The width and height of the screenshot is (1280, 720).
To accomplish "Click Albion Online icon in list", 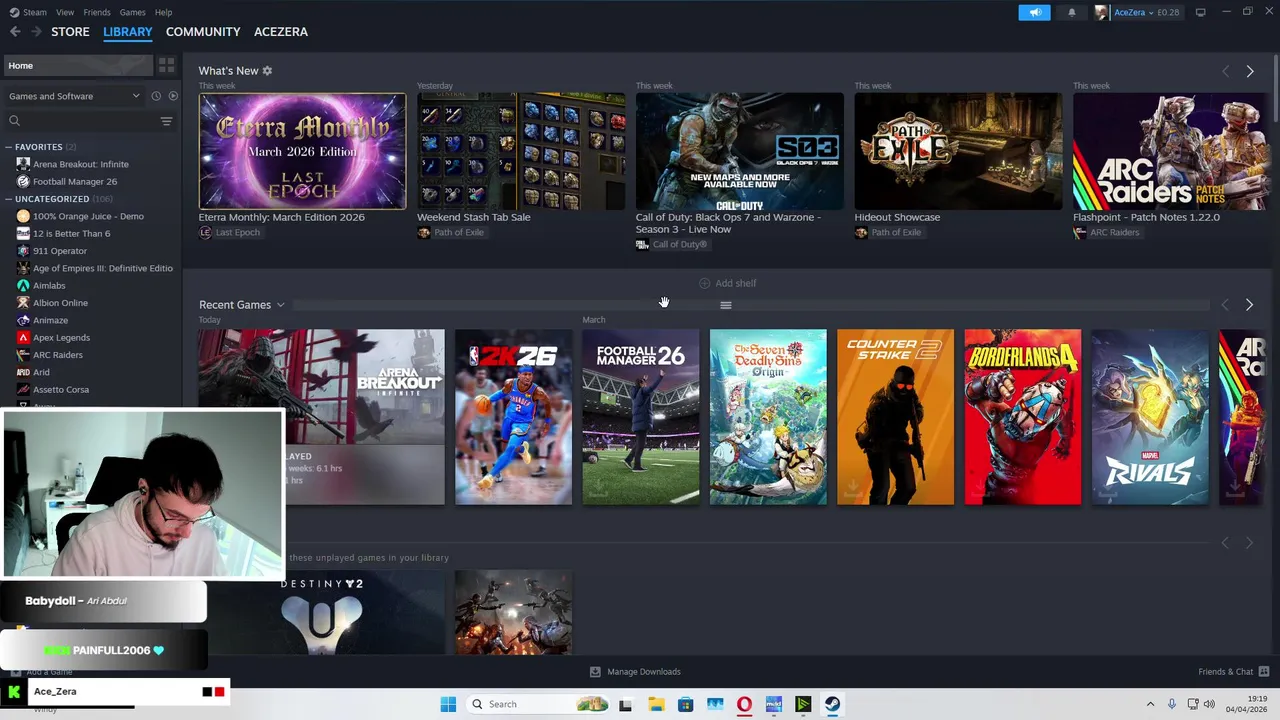I will 23,303.
